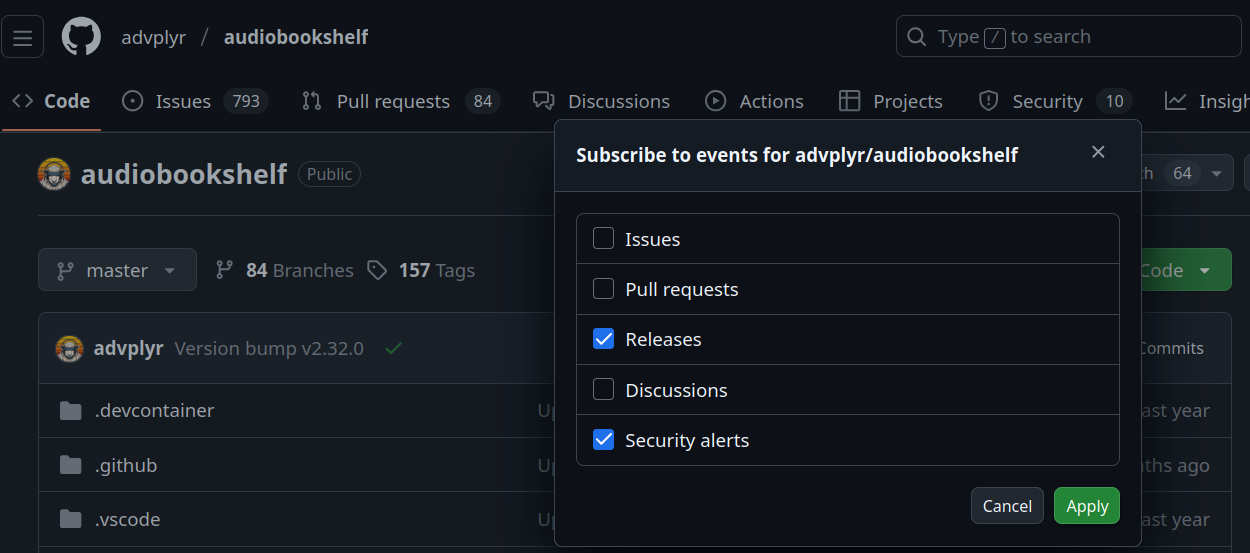Screen dimensions: 1250x553
Task: Open the hamburger navigation menu
Action: (22, 37)
